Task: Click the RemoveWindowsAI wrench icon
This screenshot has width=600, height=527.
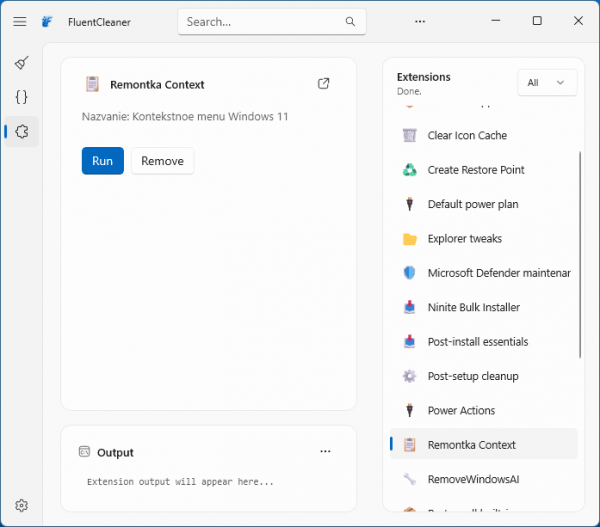Action: coord(409,479)
